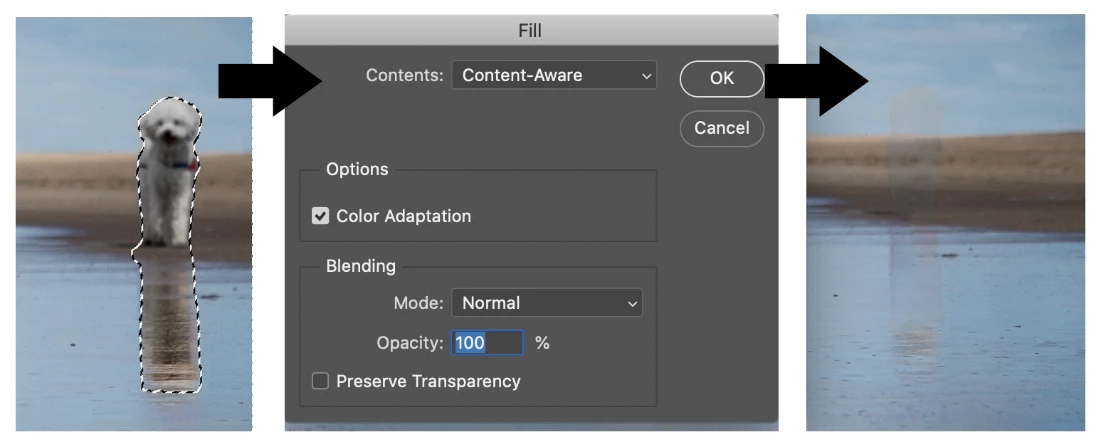Click the Preserve Transparency label text

pyautogui.click(x=428, y=381)
